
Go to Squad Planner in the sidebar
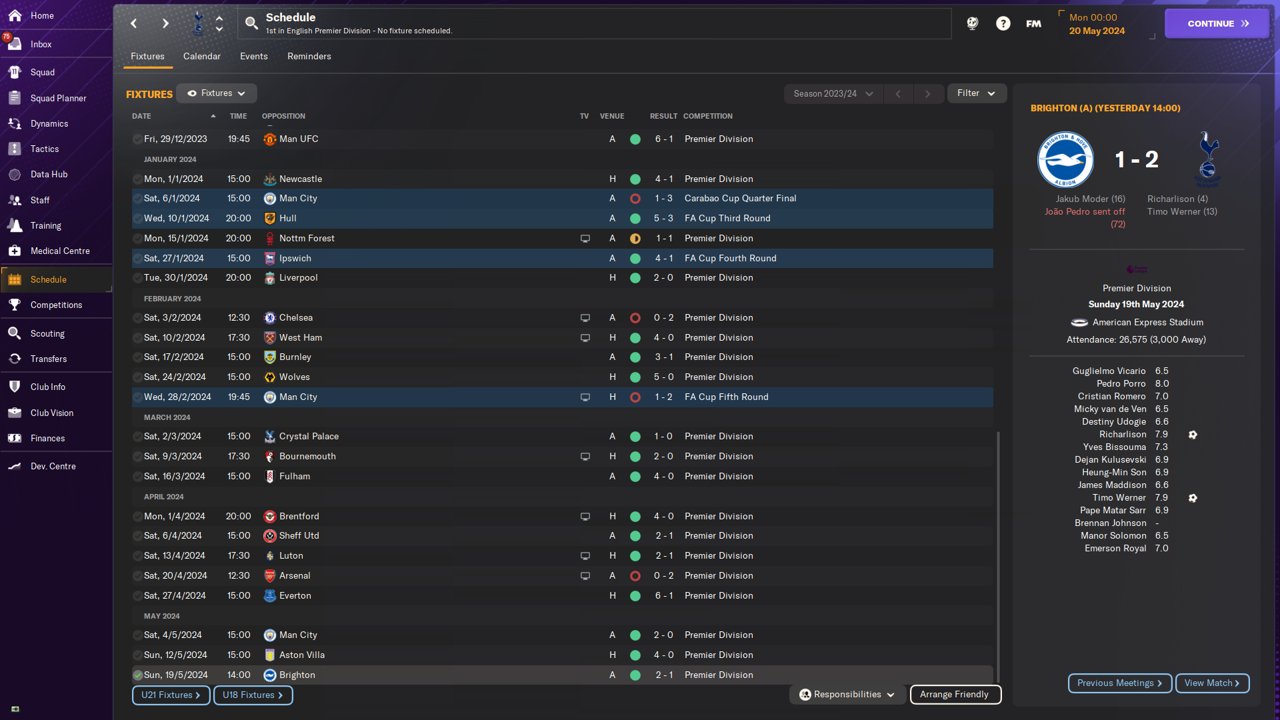tap(56, 98)
